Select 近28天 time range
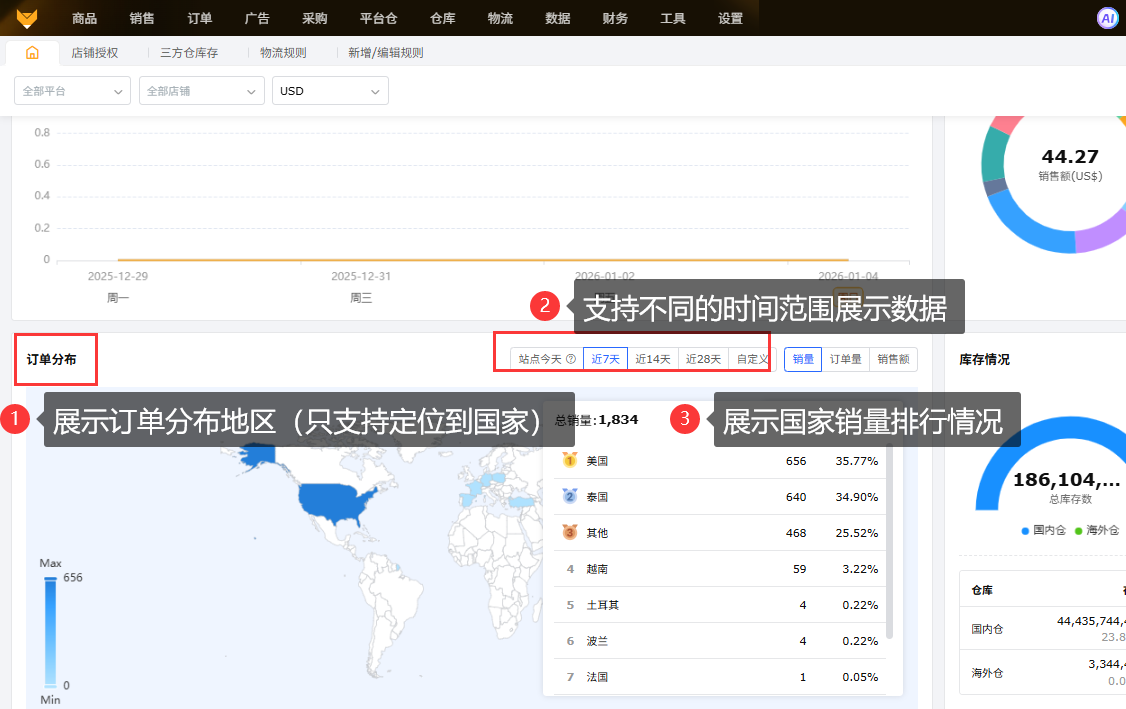The image size is (1126, 709). tap(703, 359)
